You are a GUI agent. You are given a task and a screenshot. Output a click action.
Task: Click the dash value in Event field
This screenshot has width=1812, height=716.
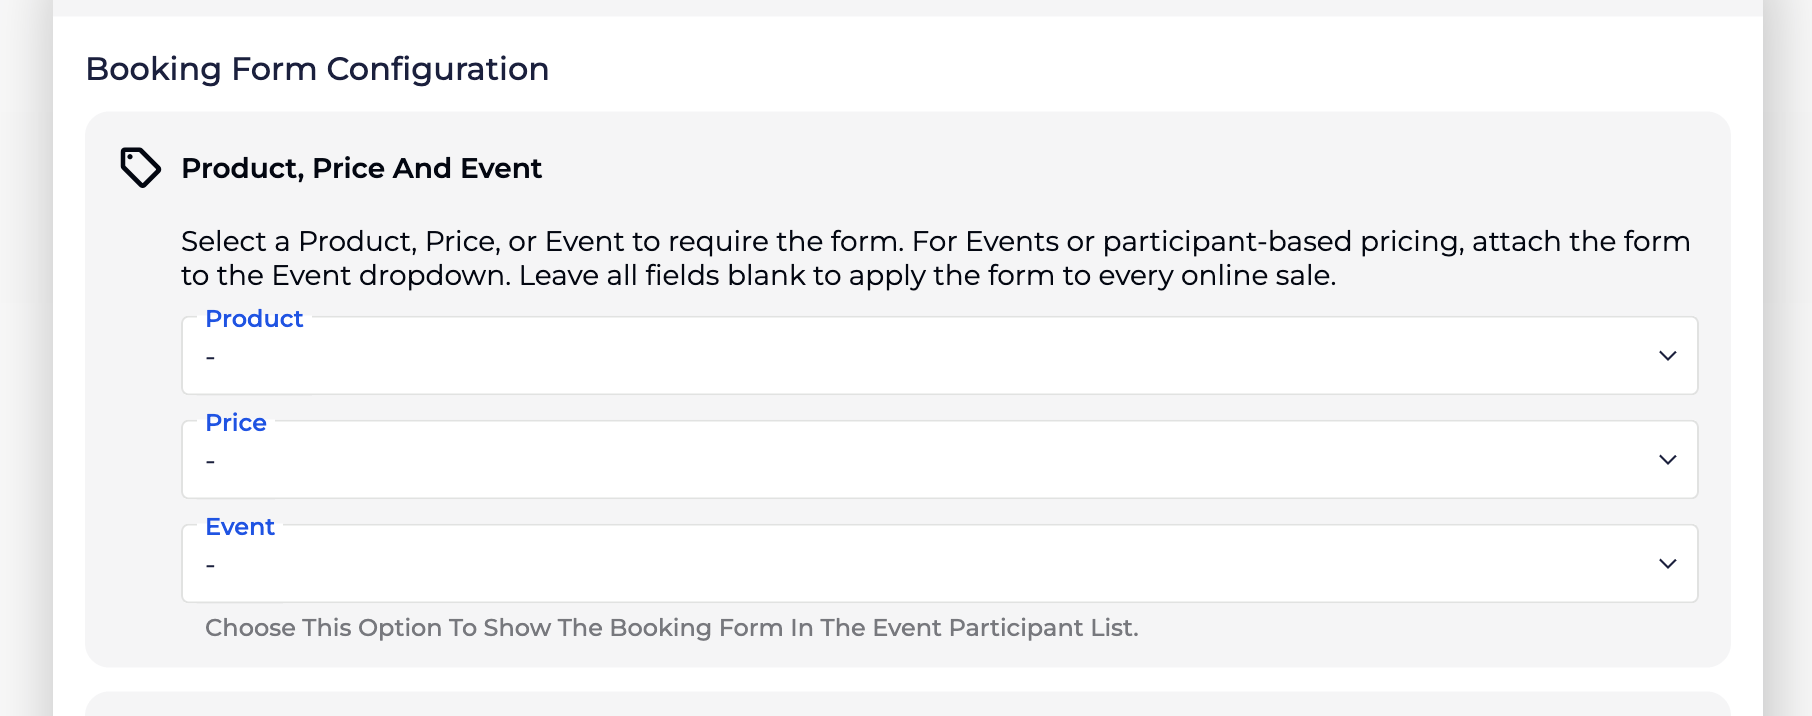coord(210,566)
